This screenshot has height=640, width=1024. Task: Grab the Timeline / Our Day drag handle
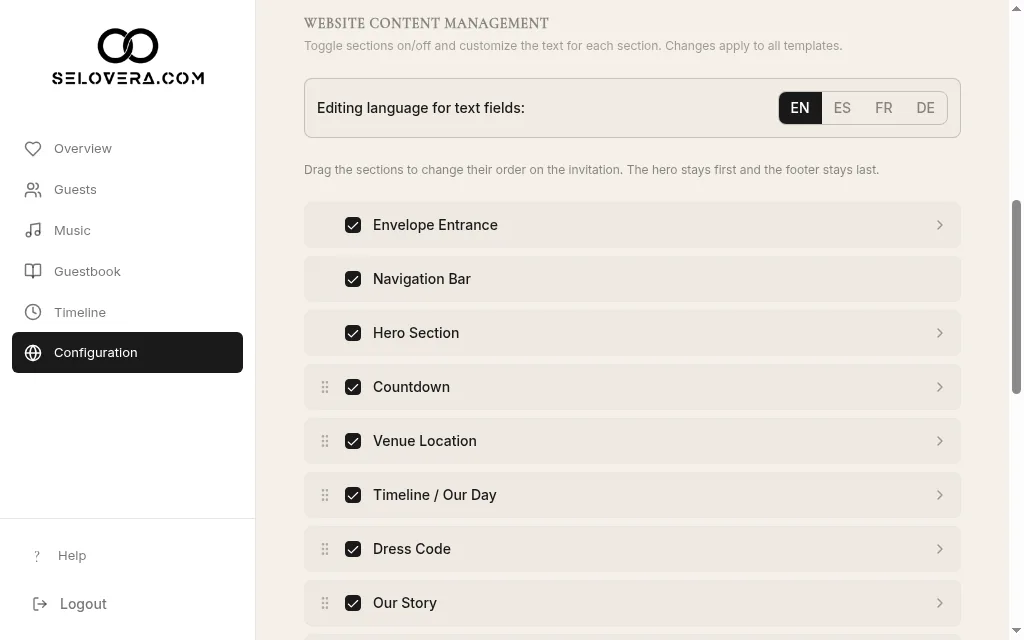(x=325, y=495)
